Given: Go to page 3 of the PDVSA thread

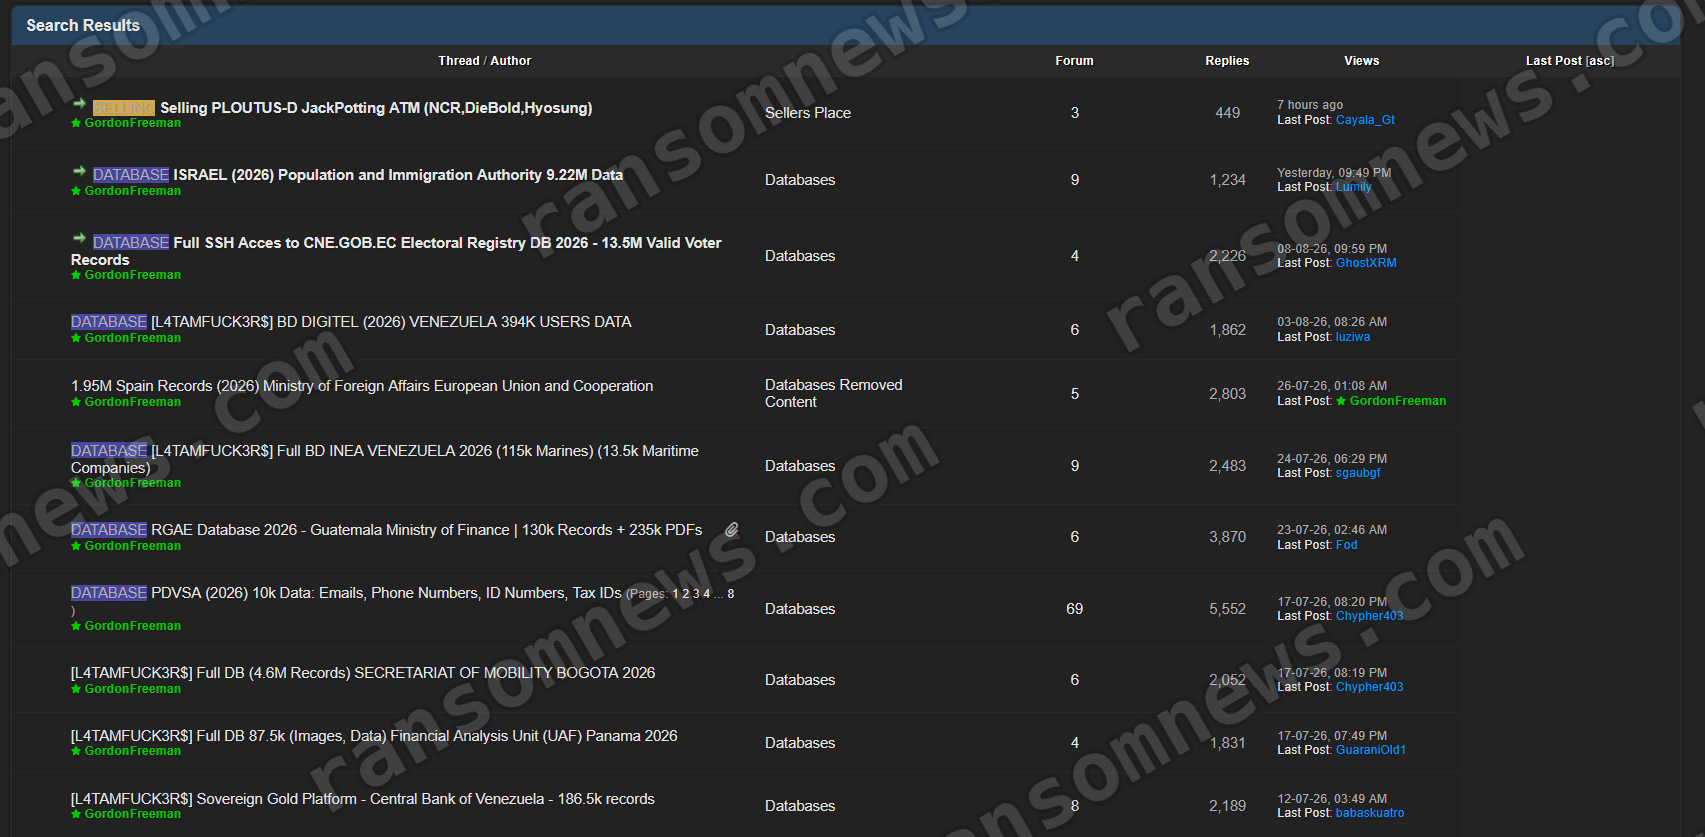Looking at the screenshot, I should pos(696,594).
